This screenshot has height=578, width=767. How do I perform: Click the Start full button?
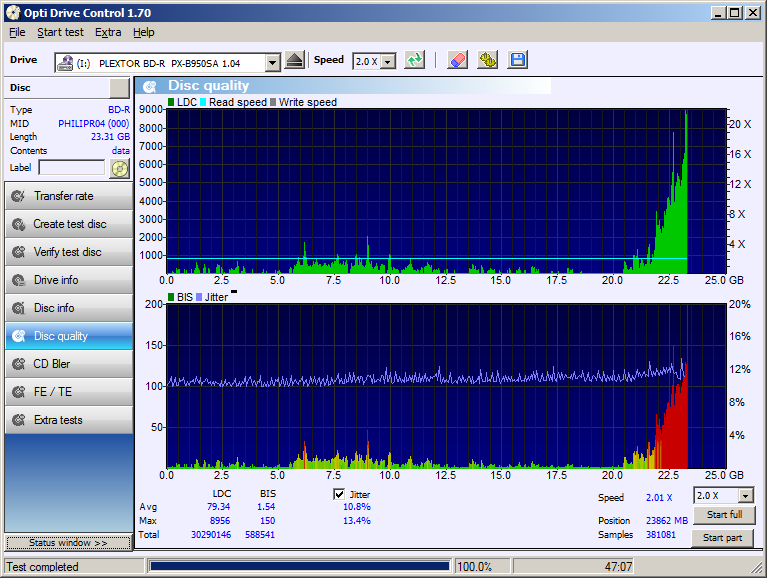[724, 514]
